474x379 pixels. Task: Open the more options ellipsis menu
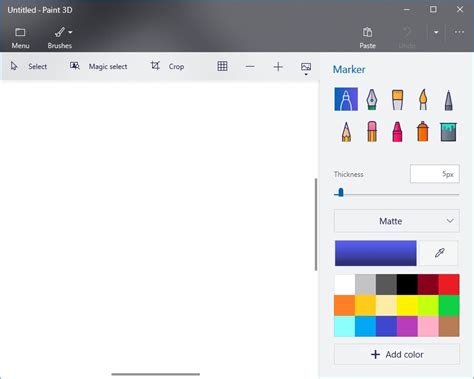(459, 32)
